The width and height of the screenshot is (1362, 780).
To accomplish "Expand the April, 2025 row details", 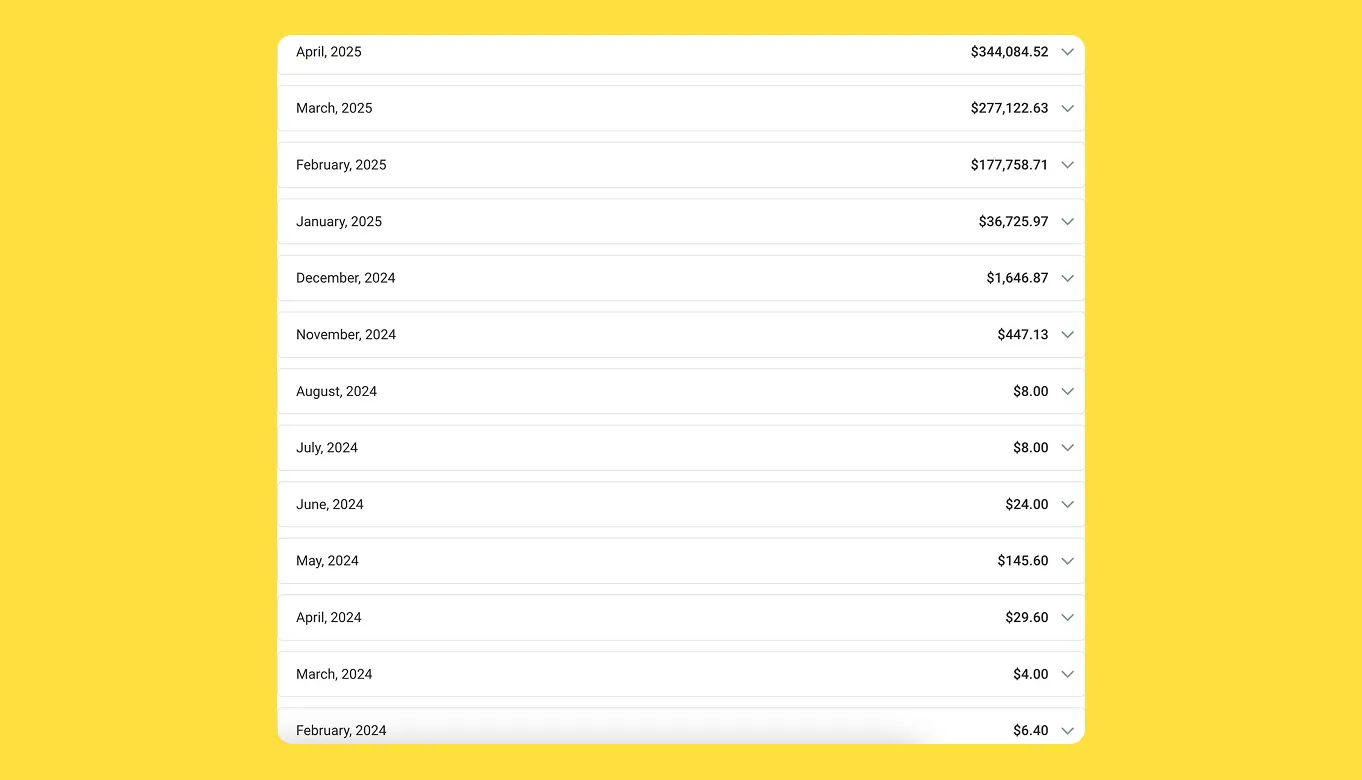I will [1067, 52].
